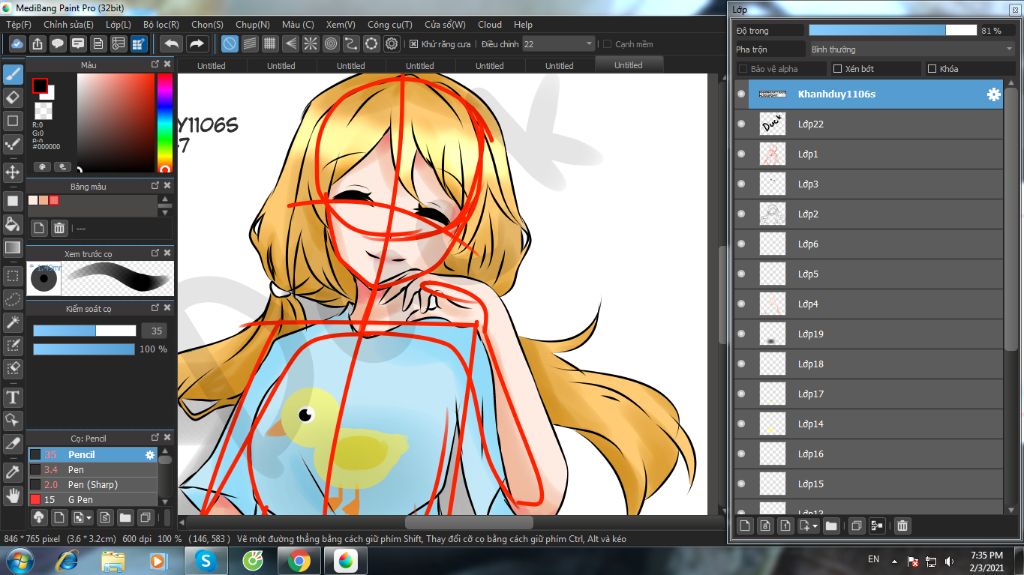This screenshot has width=1024, height=575.
Task: Enable the crisscross grid snap guide
Action: pos(270,44)
